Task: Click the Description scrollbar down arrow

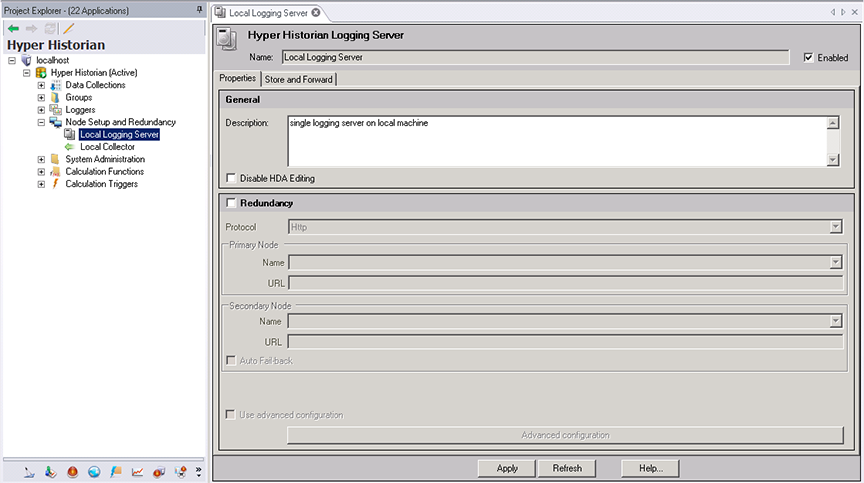Action: coord(832,160)
